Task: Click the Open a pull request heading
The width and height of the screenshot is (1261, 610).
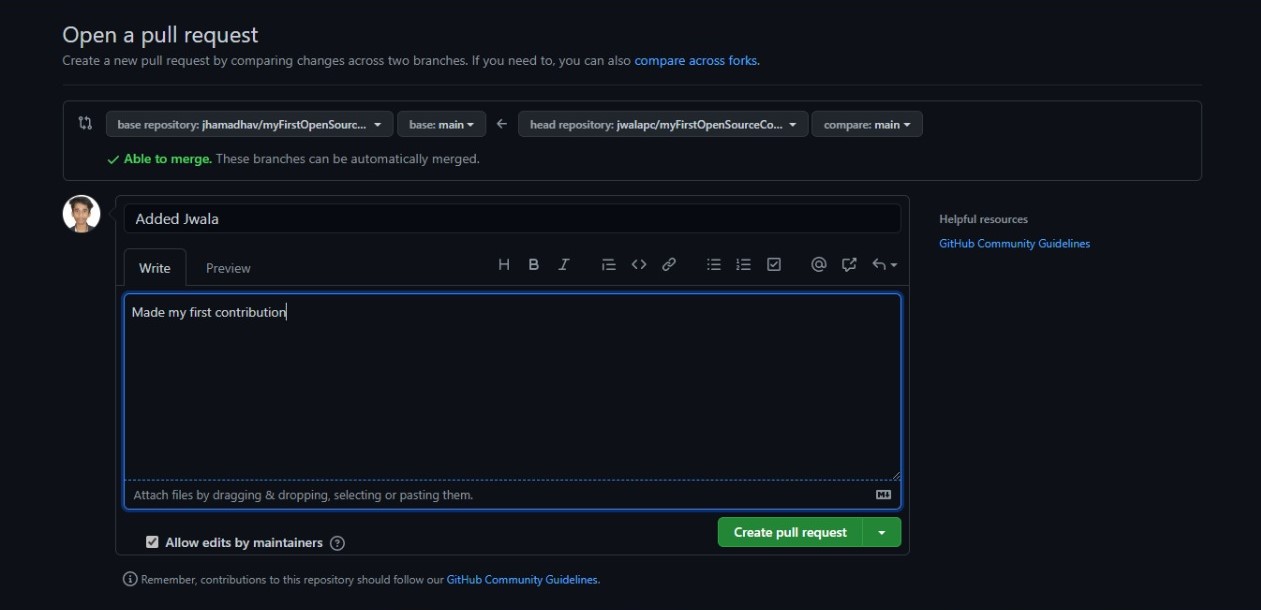Action: (x=160, y=35)
